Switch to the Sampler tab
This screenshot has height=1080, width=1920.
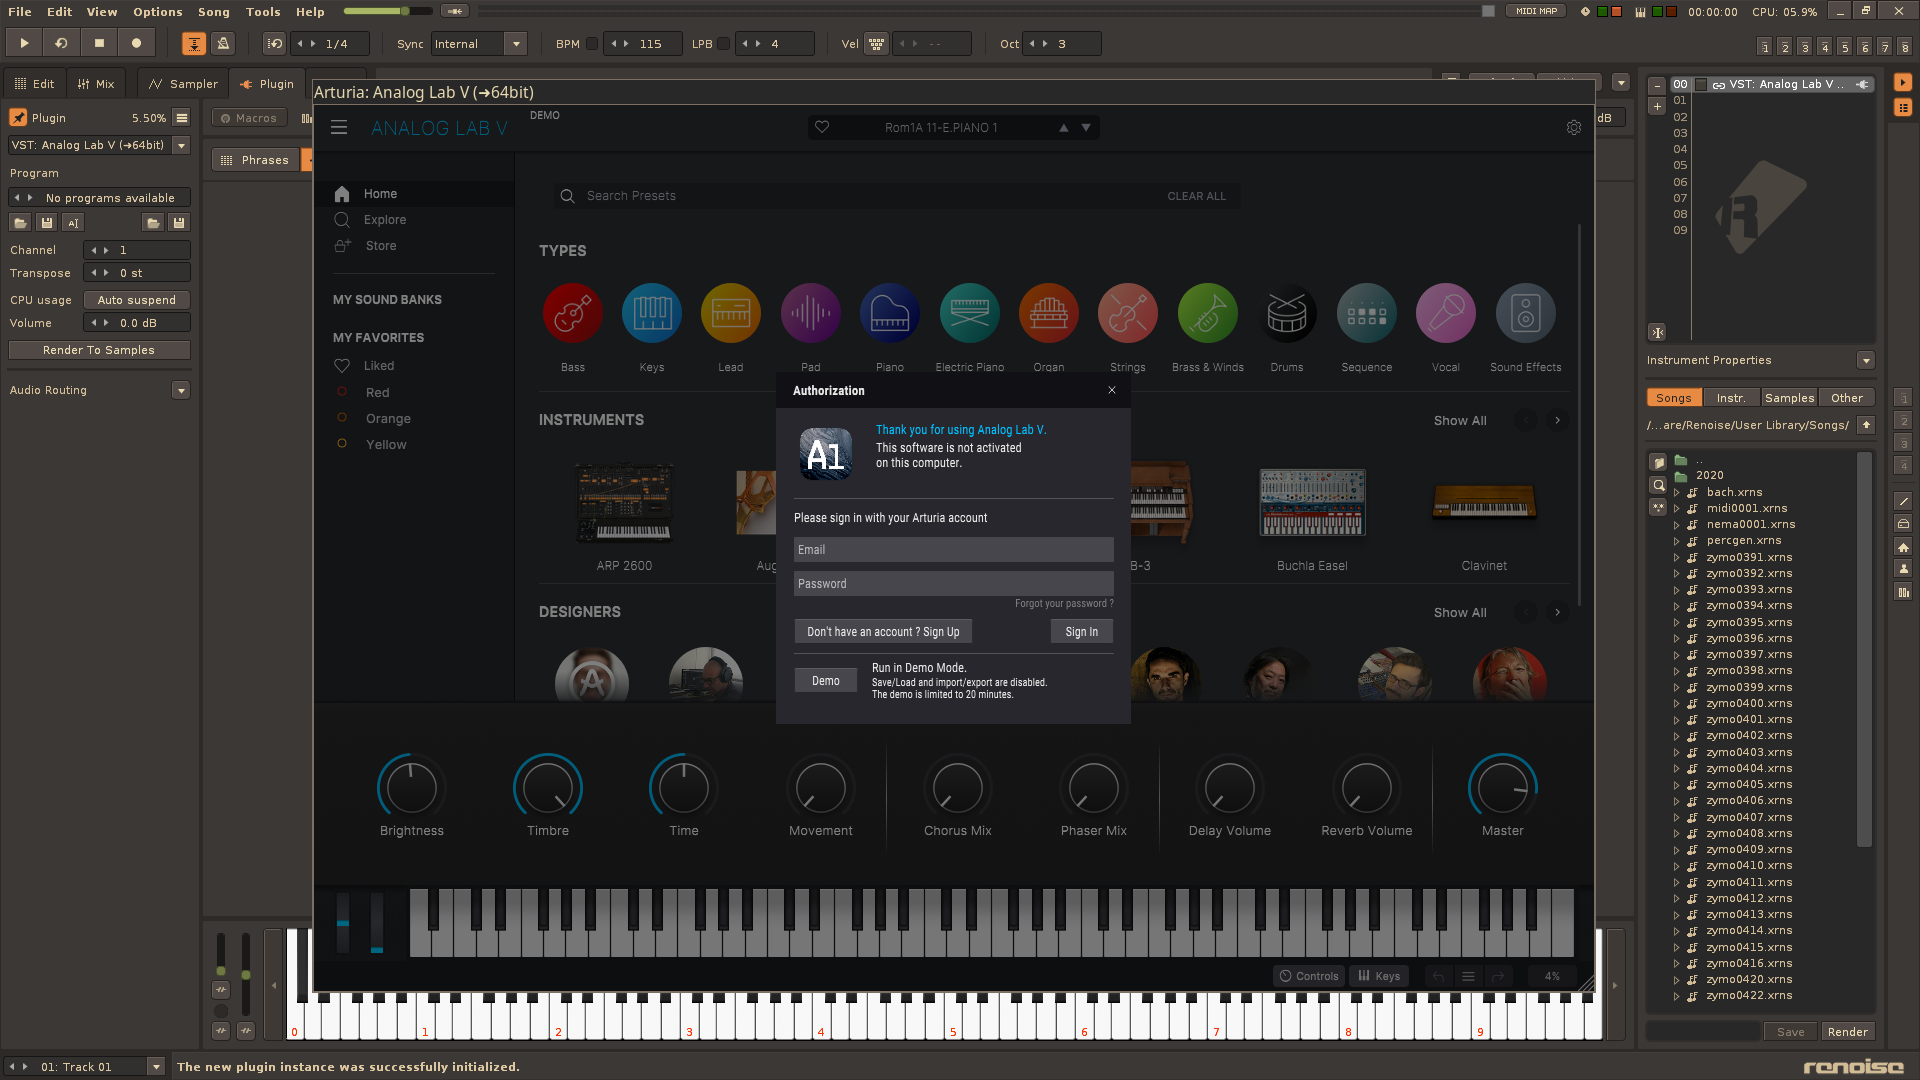(x=183, y=84)
